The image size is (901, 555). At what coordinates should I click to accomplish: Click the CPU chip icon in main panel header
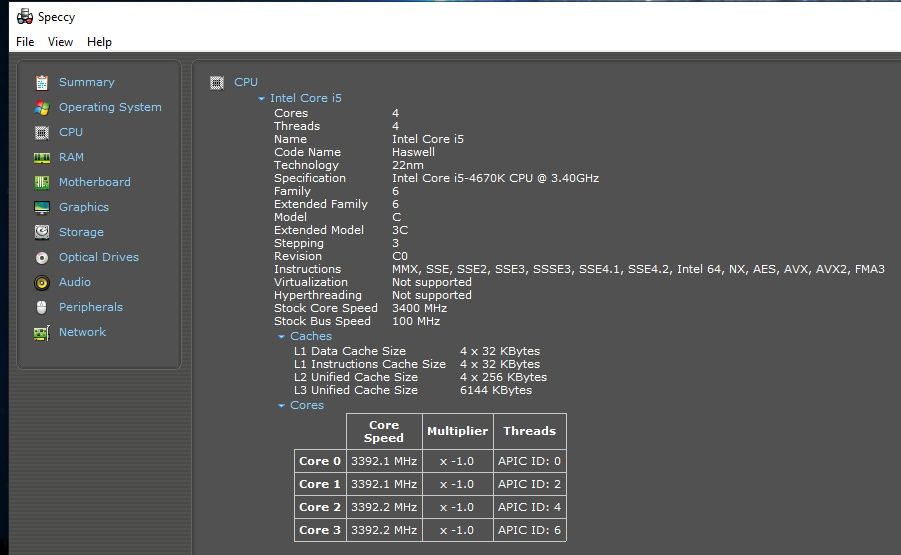tap(217, 83)
